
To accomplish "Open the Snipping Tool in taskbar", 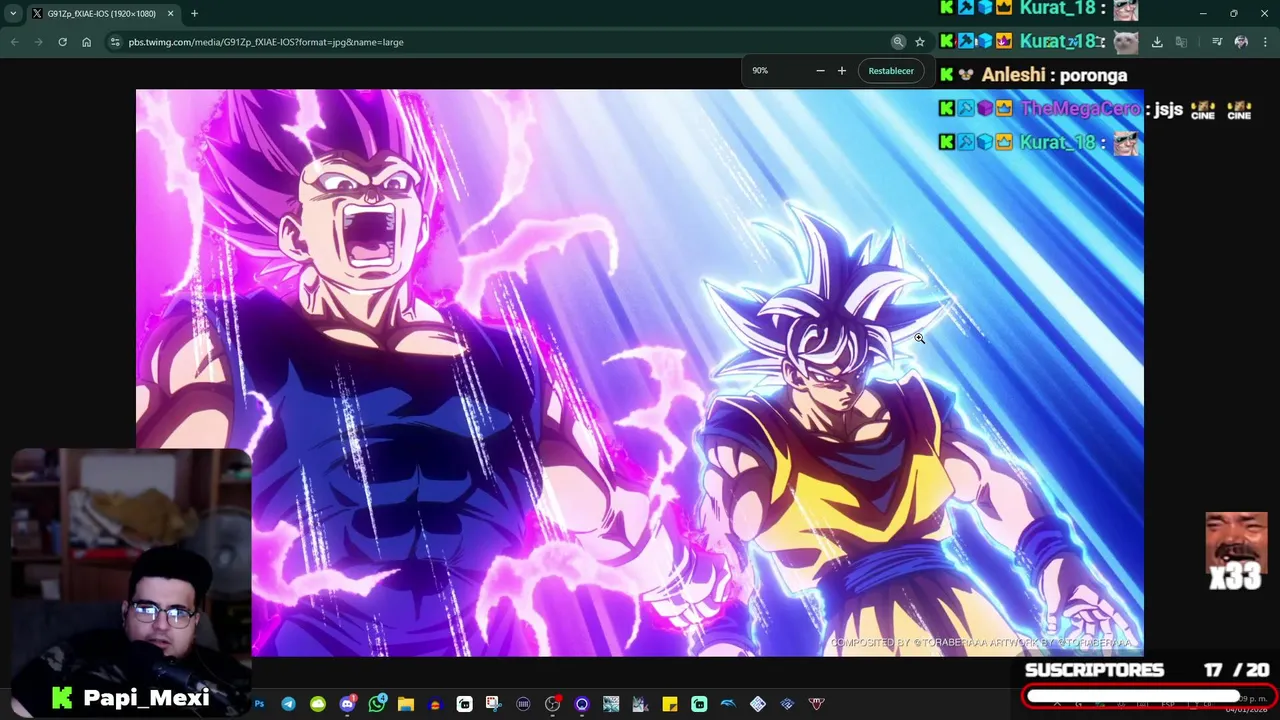I will click(493, 704).
